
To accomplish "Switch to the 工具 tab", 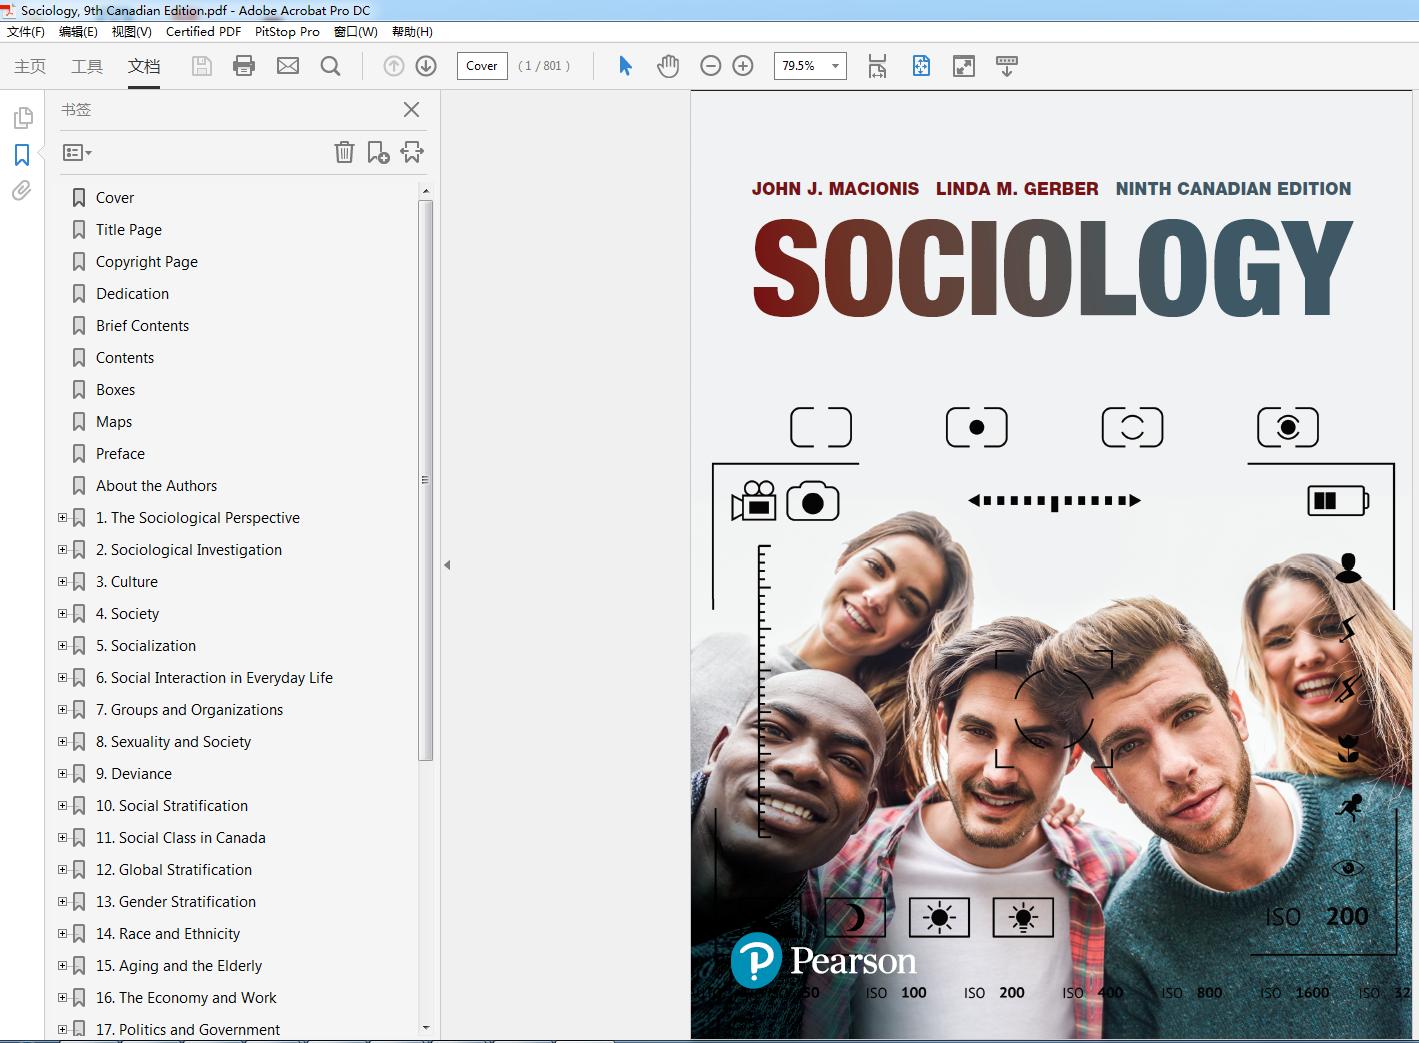I will 87,66.
